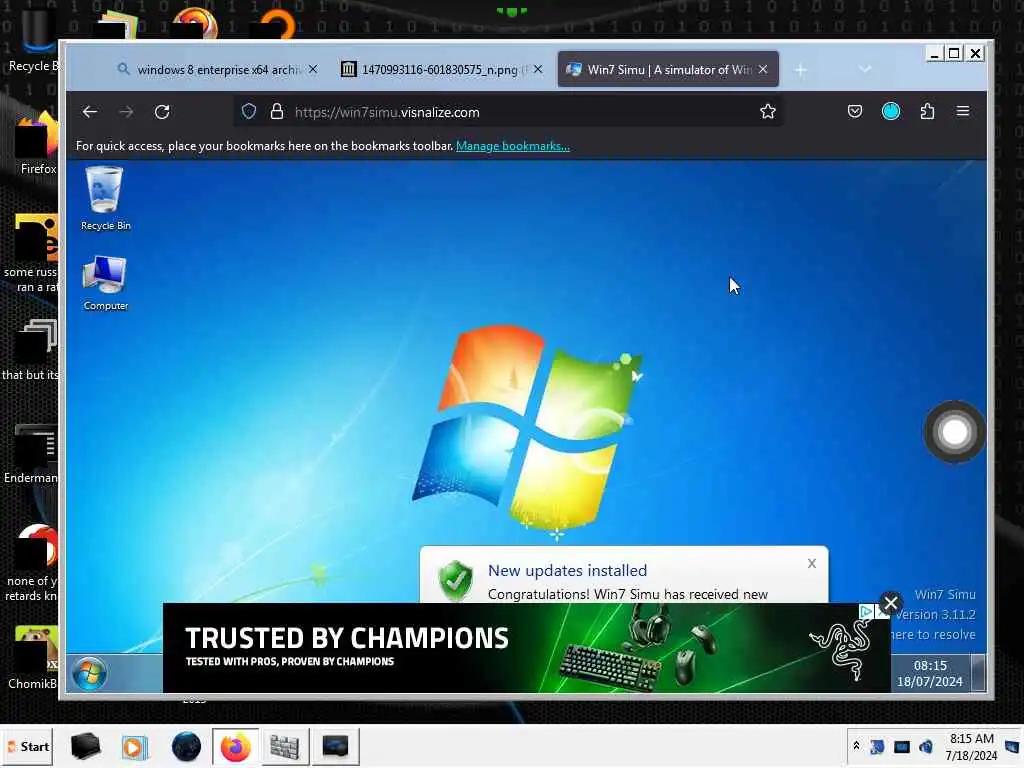Image resolution: width=1024 pixels, height=768 pixels.
Task: Close the Razer ad banner
Action: click(x=891, y=603)
